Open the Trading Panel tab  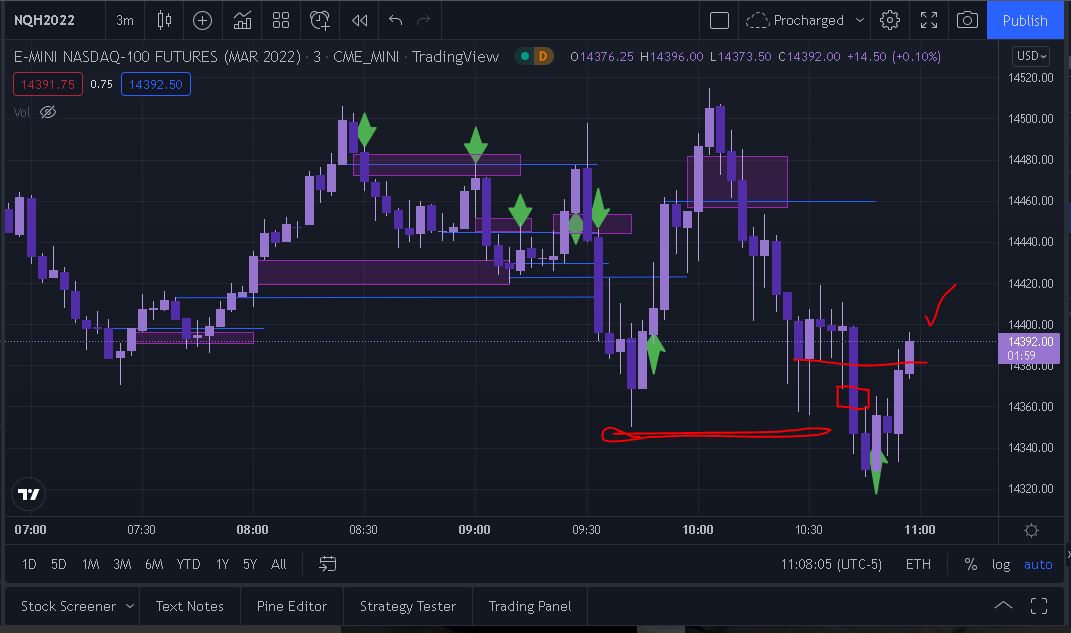tap(530, 606)
